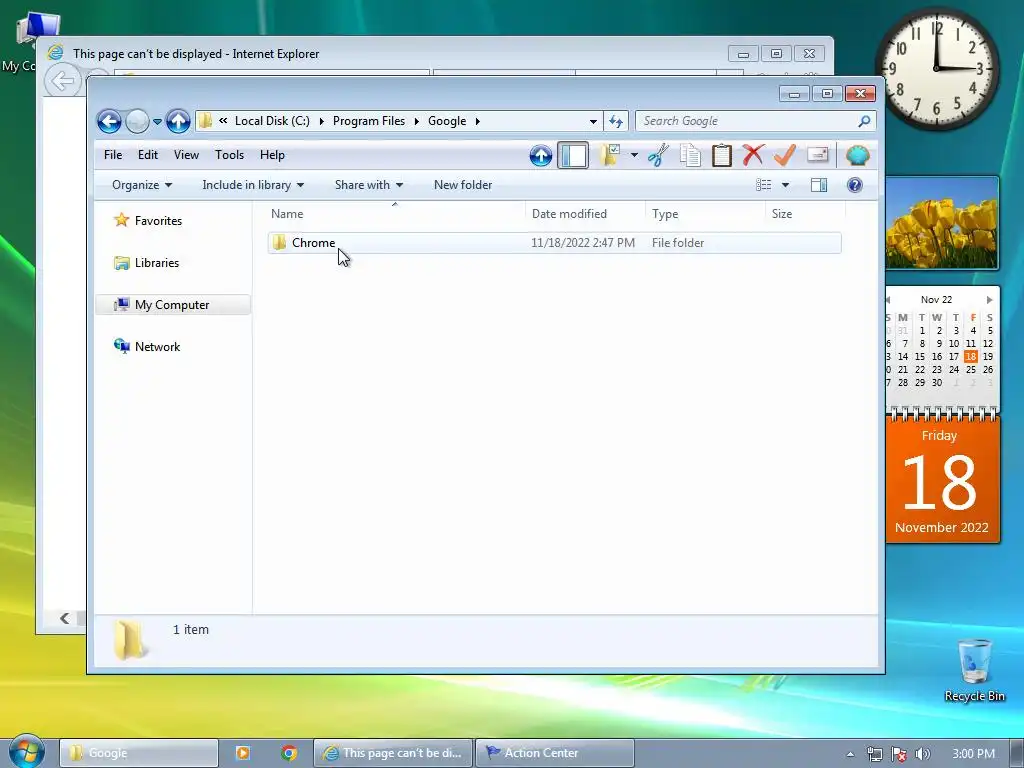Click the volume speaker tray icon
Screen dimensions: 1024x768
pos(923,754)
